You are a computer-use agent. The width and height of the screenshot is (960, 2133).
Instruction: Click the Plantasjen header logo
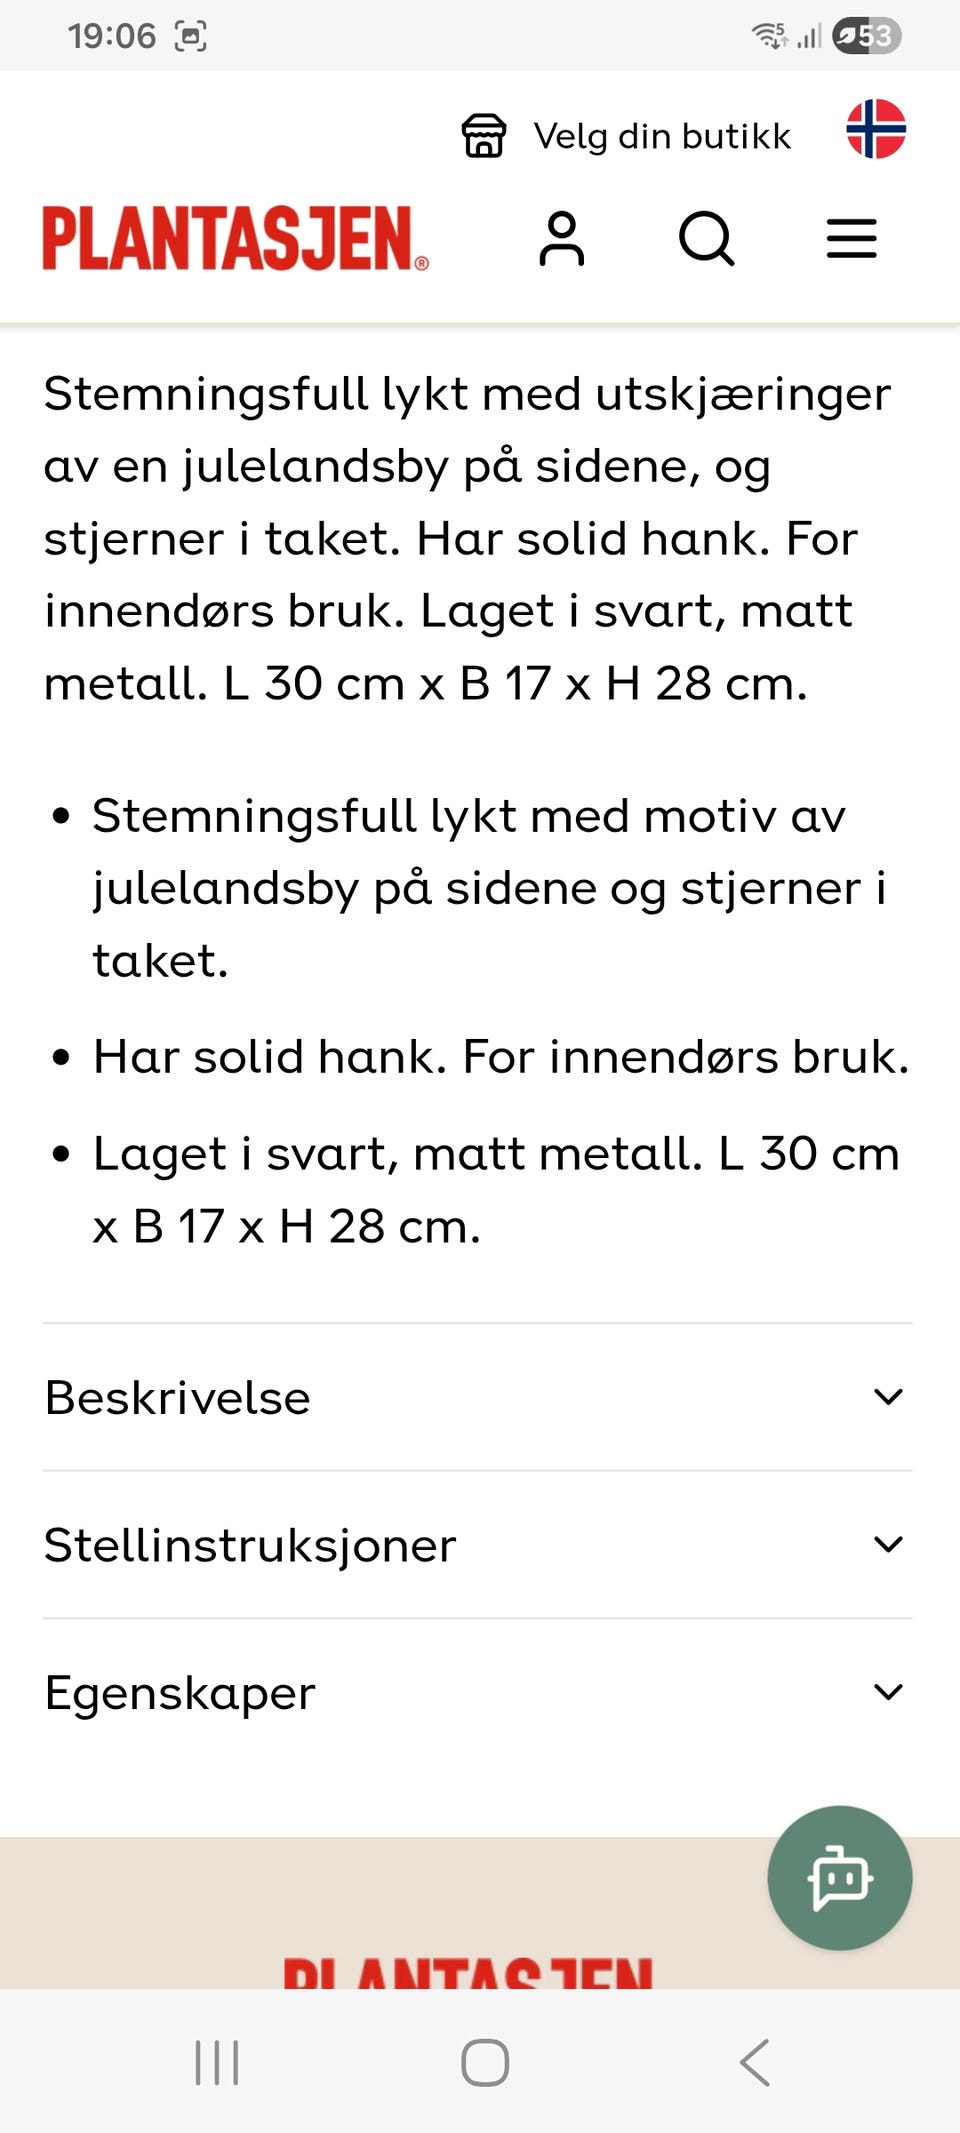236,239
